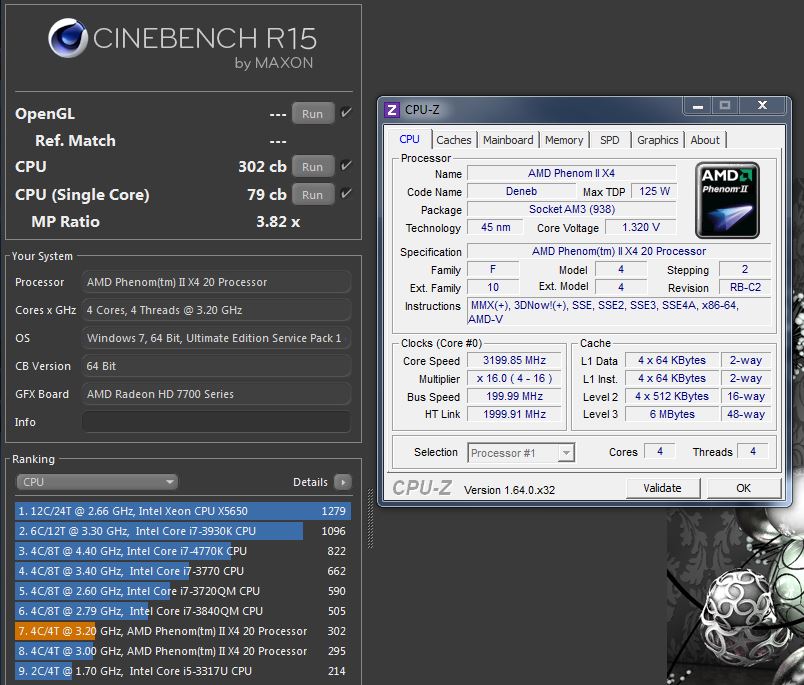Toggle the CPU test checkmark
The image size is (804, 685).
pos(347,166)
